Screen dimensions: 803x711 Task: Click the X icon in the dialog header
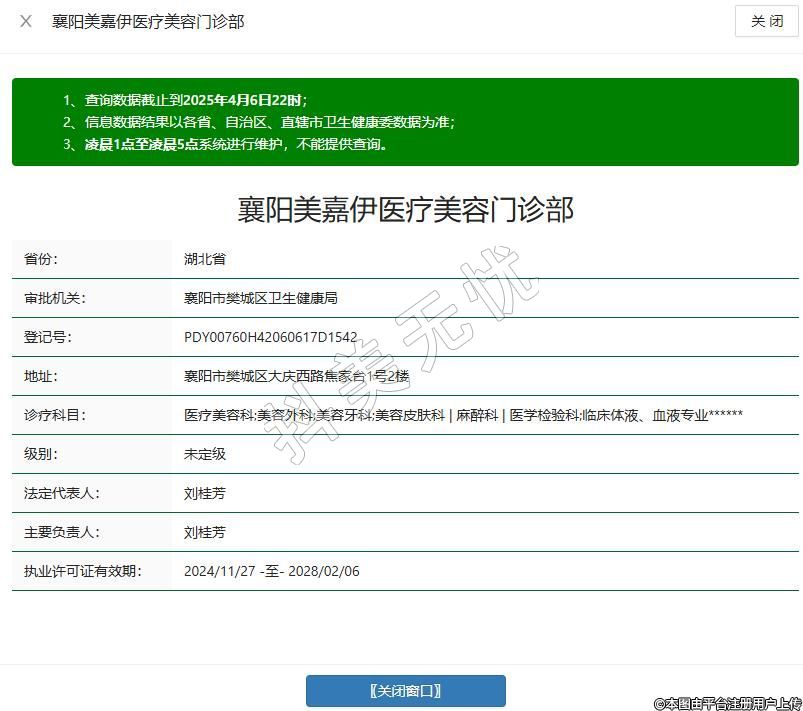26,21
